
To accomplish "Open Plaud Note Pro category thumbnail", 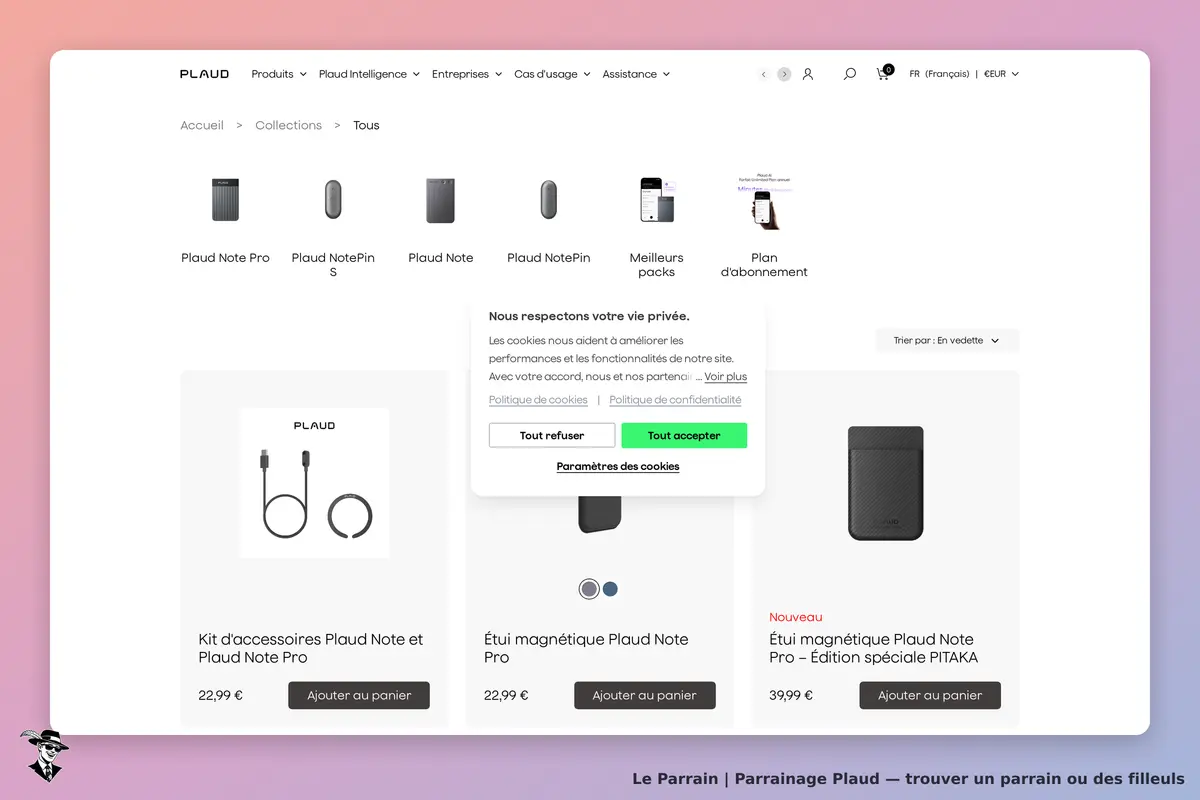I will [x=226, y=200].
